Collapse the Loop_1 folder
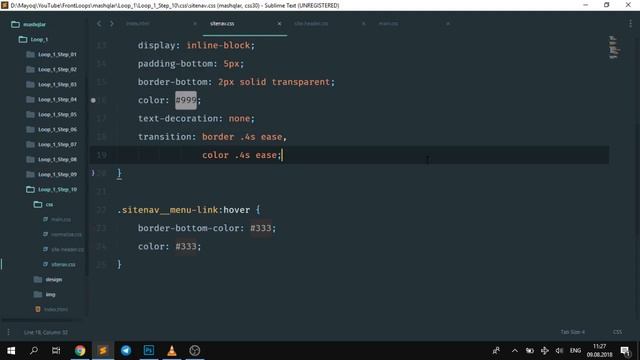The width and height of the screenshot is (640, 360). [33, 40]
